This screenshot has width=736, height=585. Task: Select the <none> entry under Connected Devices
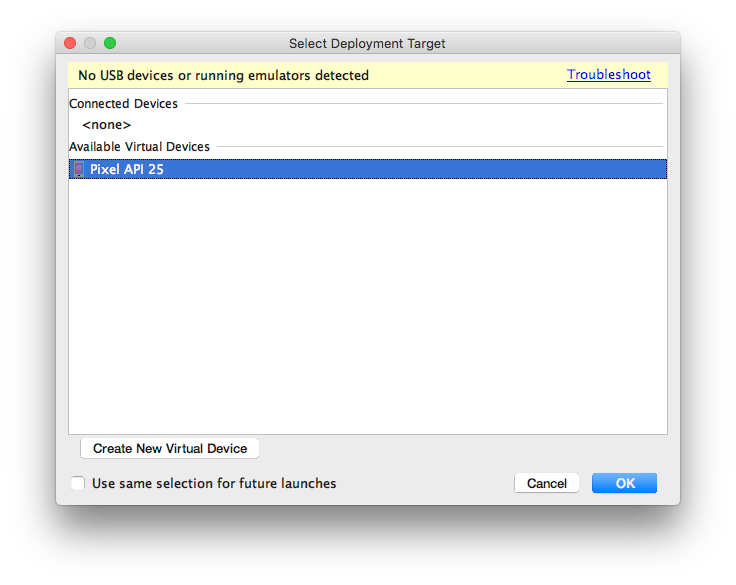[107, 125]
